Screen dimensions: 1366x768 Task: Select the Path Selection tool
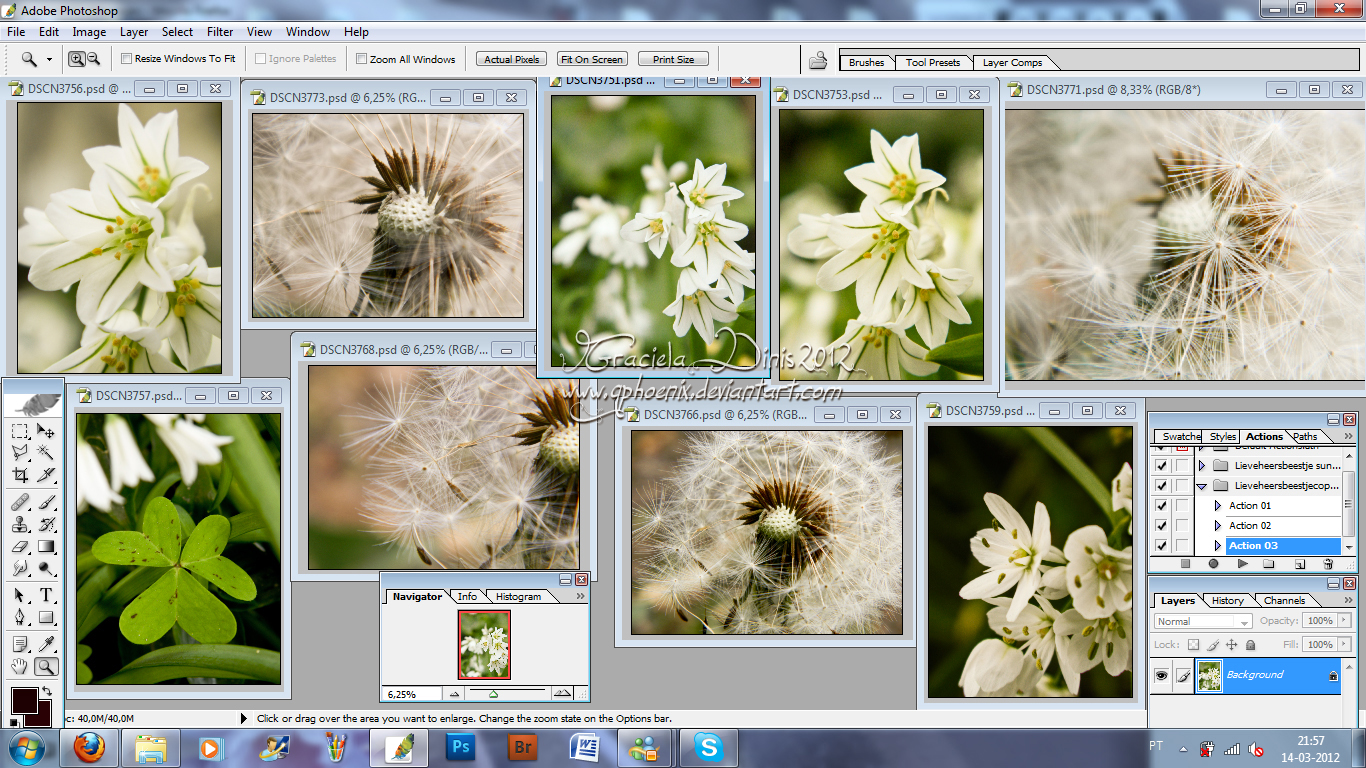(20, 595)
